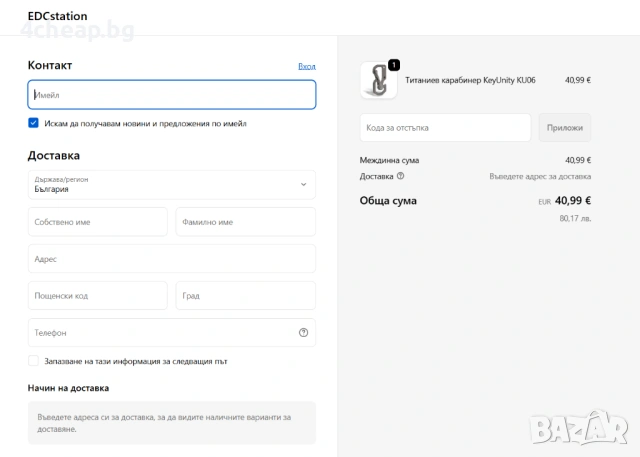Open the Държава/регион country dropdown
The height and width of the screenshot is (457, 640).
click(172, 184)
